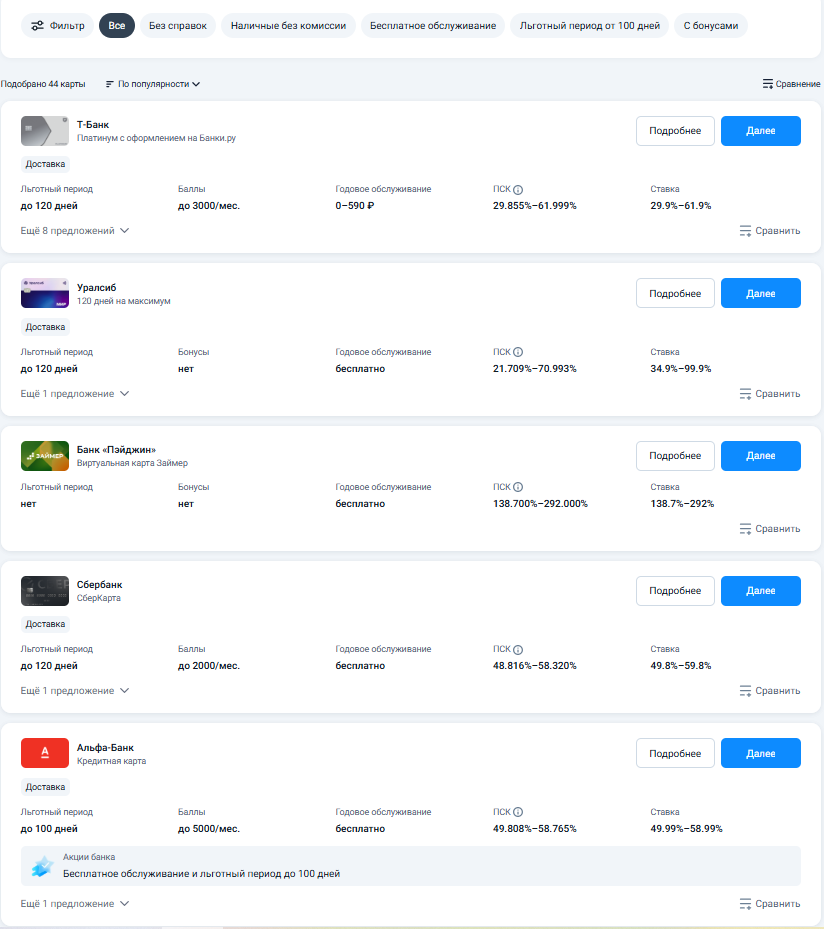Open the Фильтр sliders icon
The height and width of the screenshot is (929, 824).
37,25
